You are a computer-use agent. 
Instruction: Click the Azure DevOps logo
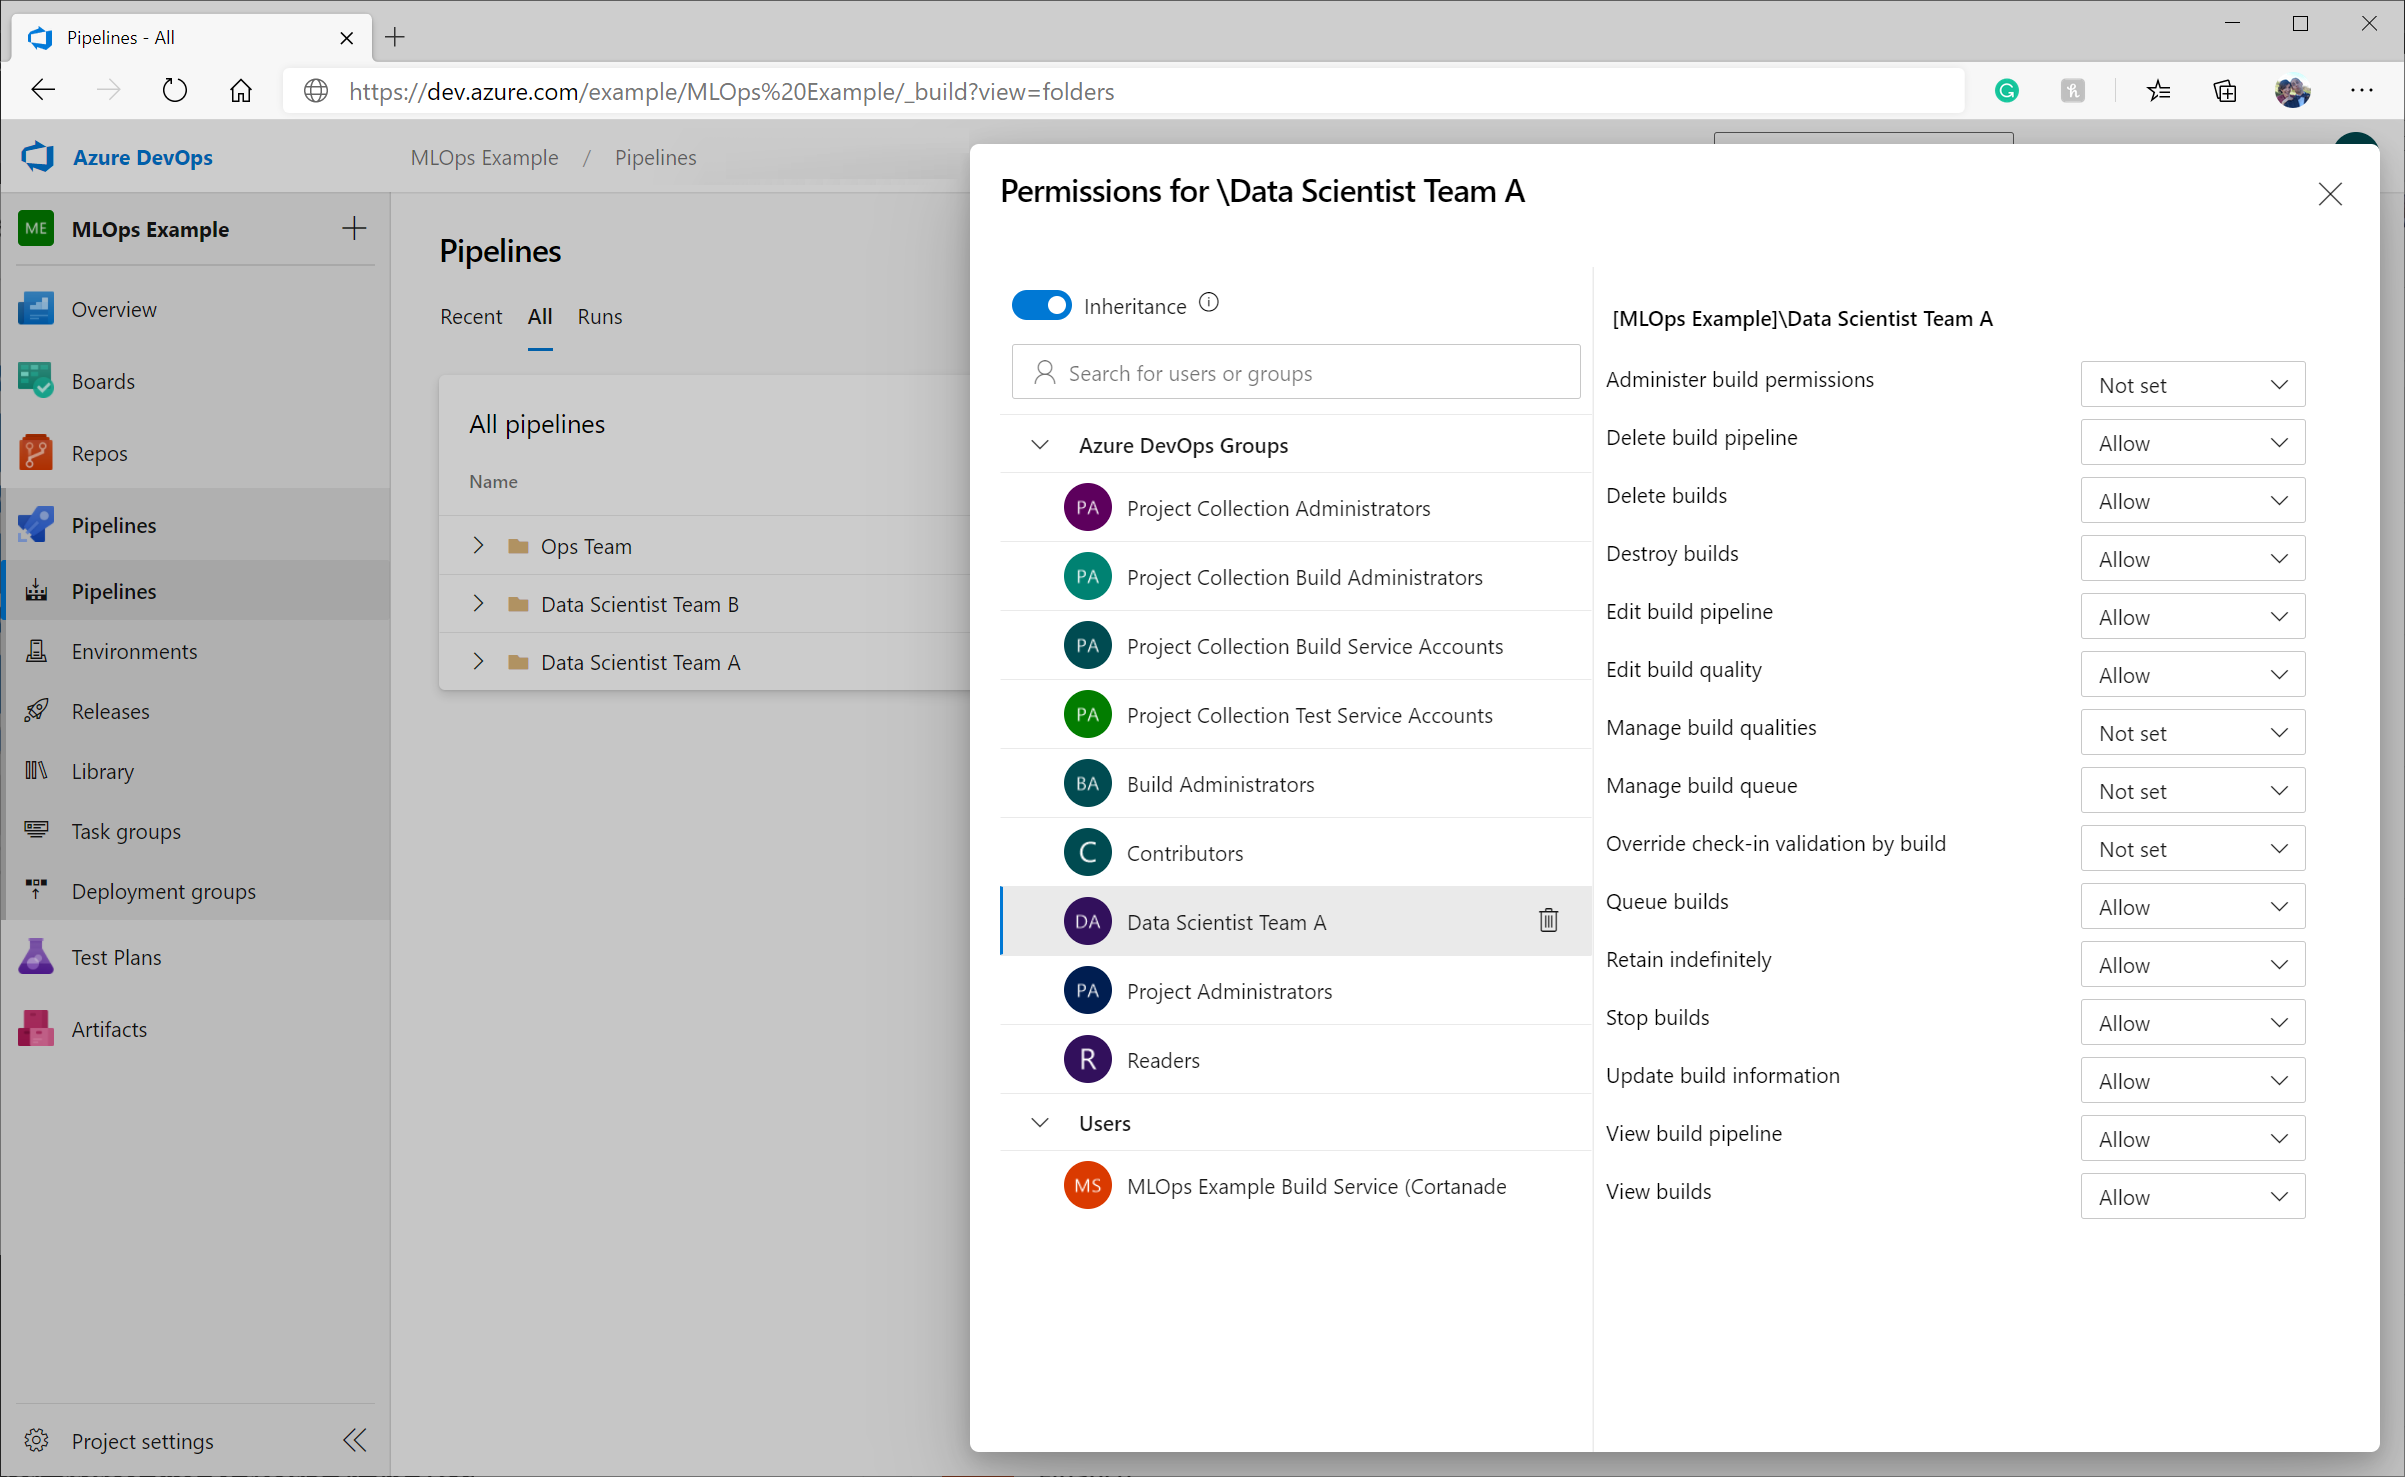click(x=38, y=157)
